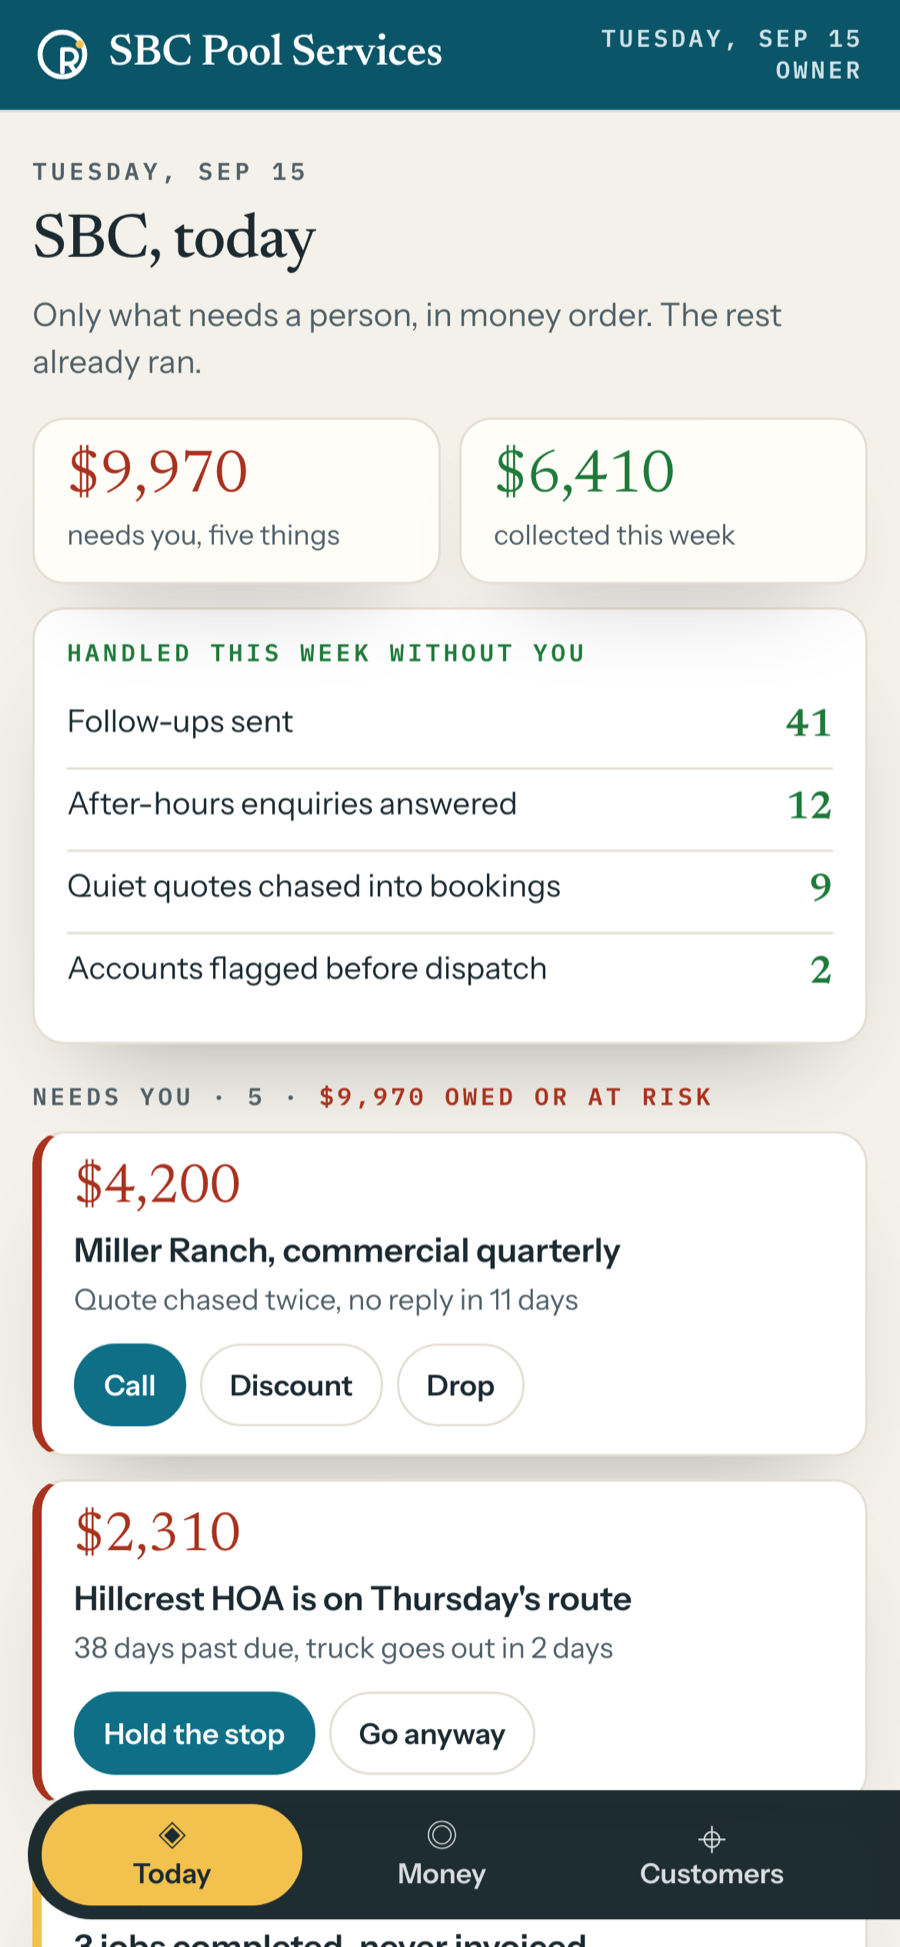Image resolution: width=900 pixels, height=1947 pixels.
Task: Open the $6,410 collected this week card
Action: [663, 500]
